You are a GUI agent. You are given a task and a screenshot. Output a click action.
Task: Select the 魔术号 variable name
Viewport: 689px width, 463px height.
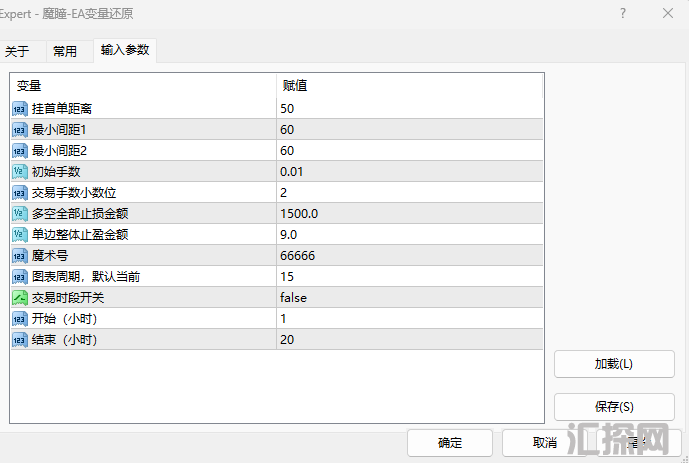[x=50, y=256]
